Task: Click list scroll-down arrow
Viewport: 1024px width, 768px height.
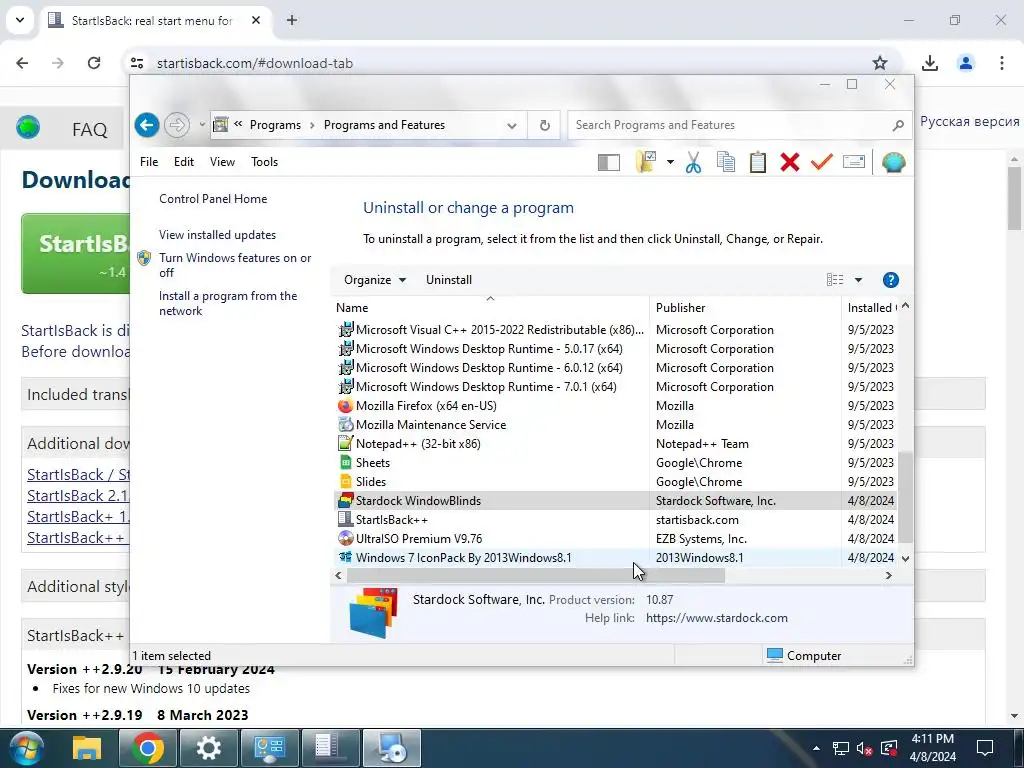Action: click(x=905, y=558)
